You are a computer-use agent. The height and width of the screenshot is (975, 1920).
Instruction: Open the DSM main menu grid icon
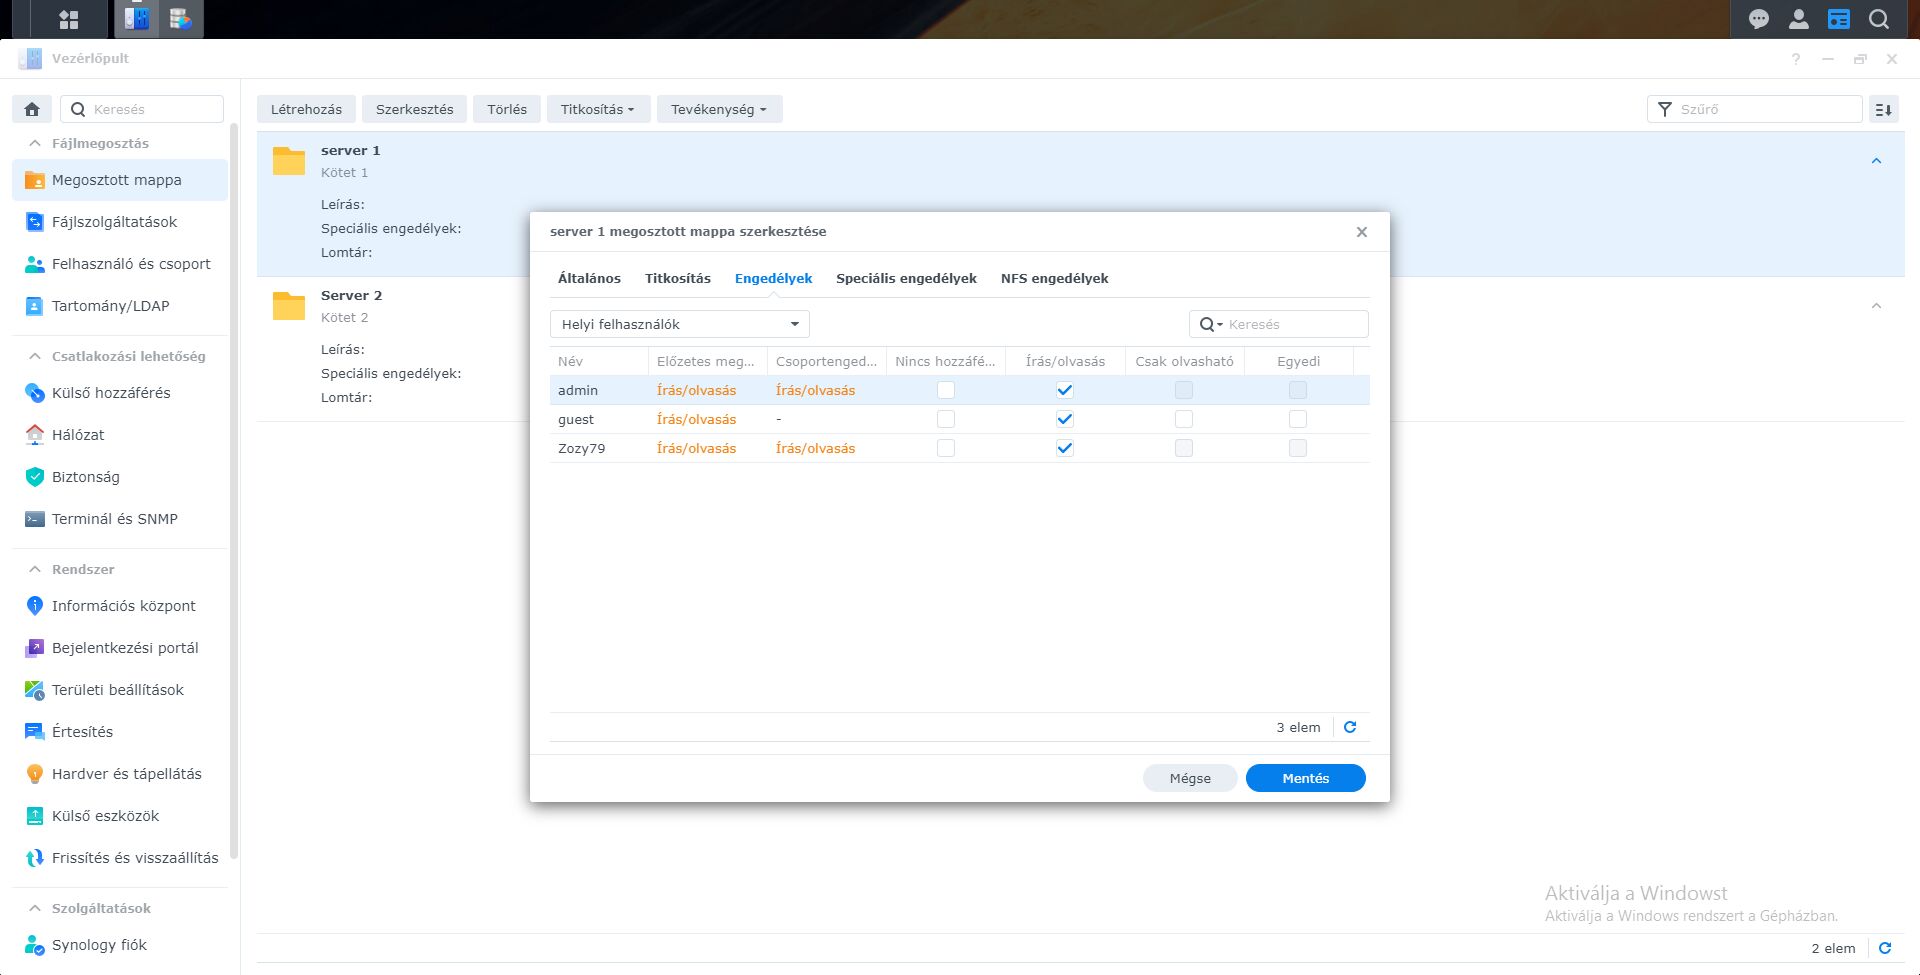tap(69, 19)
